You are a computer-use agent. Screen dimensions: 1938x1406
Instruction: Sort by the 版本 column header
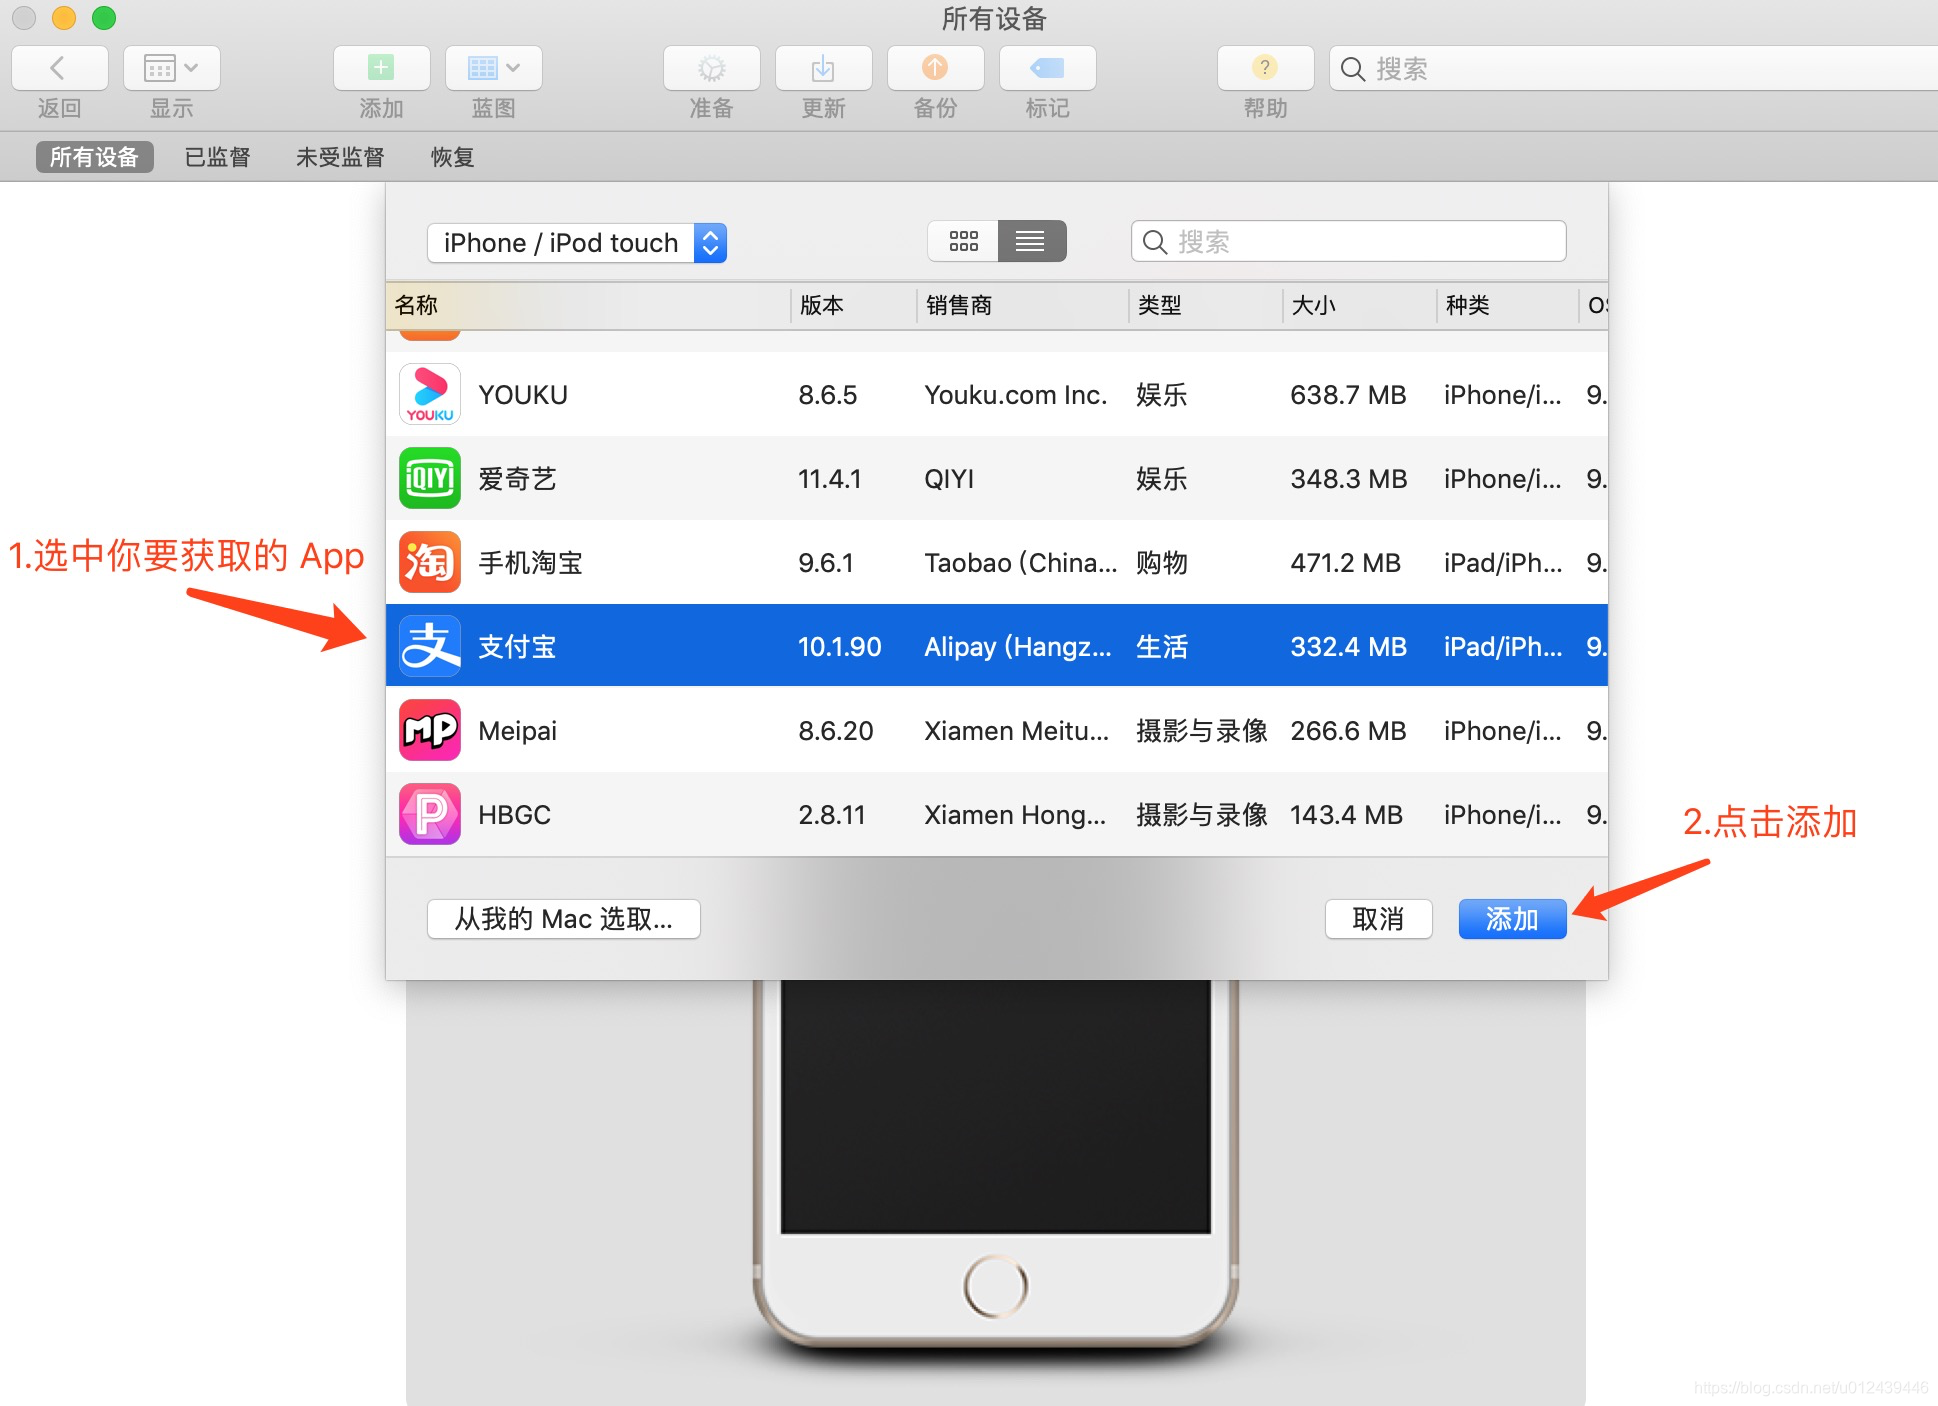[x=853, y=305]
